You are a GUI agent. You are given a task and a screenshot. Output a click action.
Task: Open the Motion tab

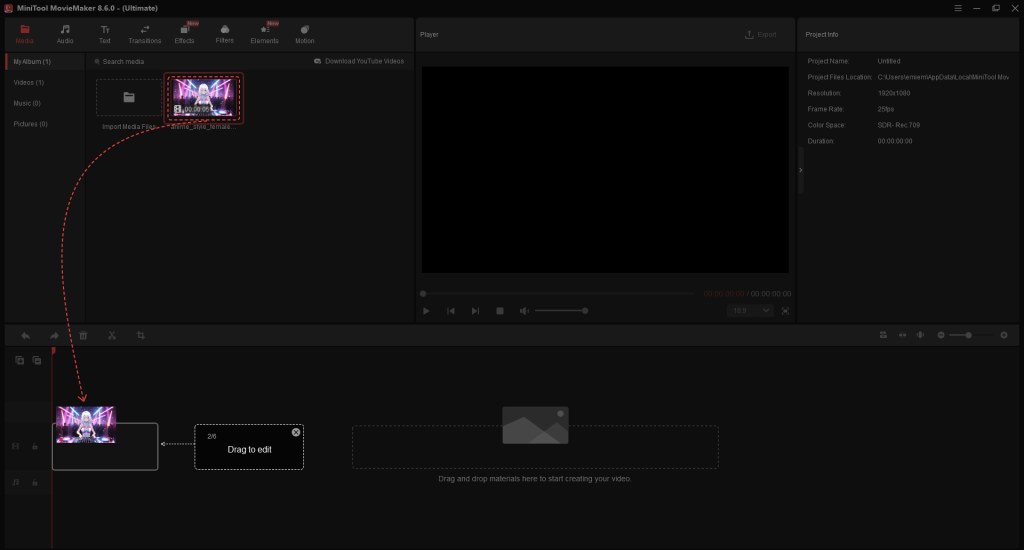pyautogui.click(x=304, y=34)
